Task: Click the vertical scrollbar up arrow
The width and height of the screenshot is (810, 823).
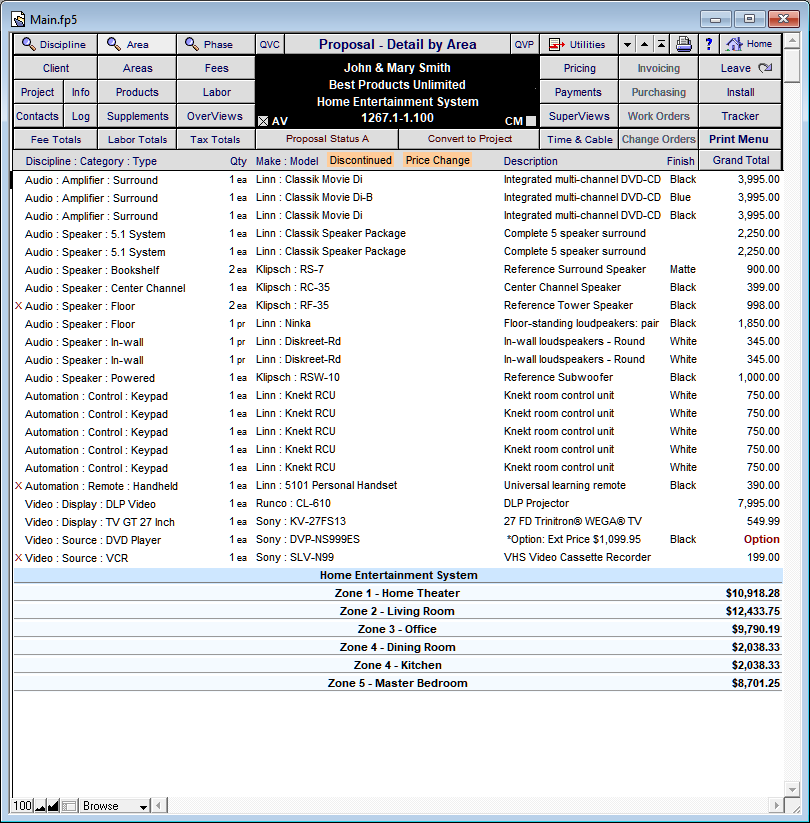Action: click(x=792, y=40)
